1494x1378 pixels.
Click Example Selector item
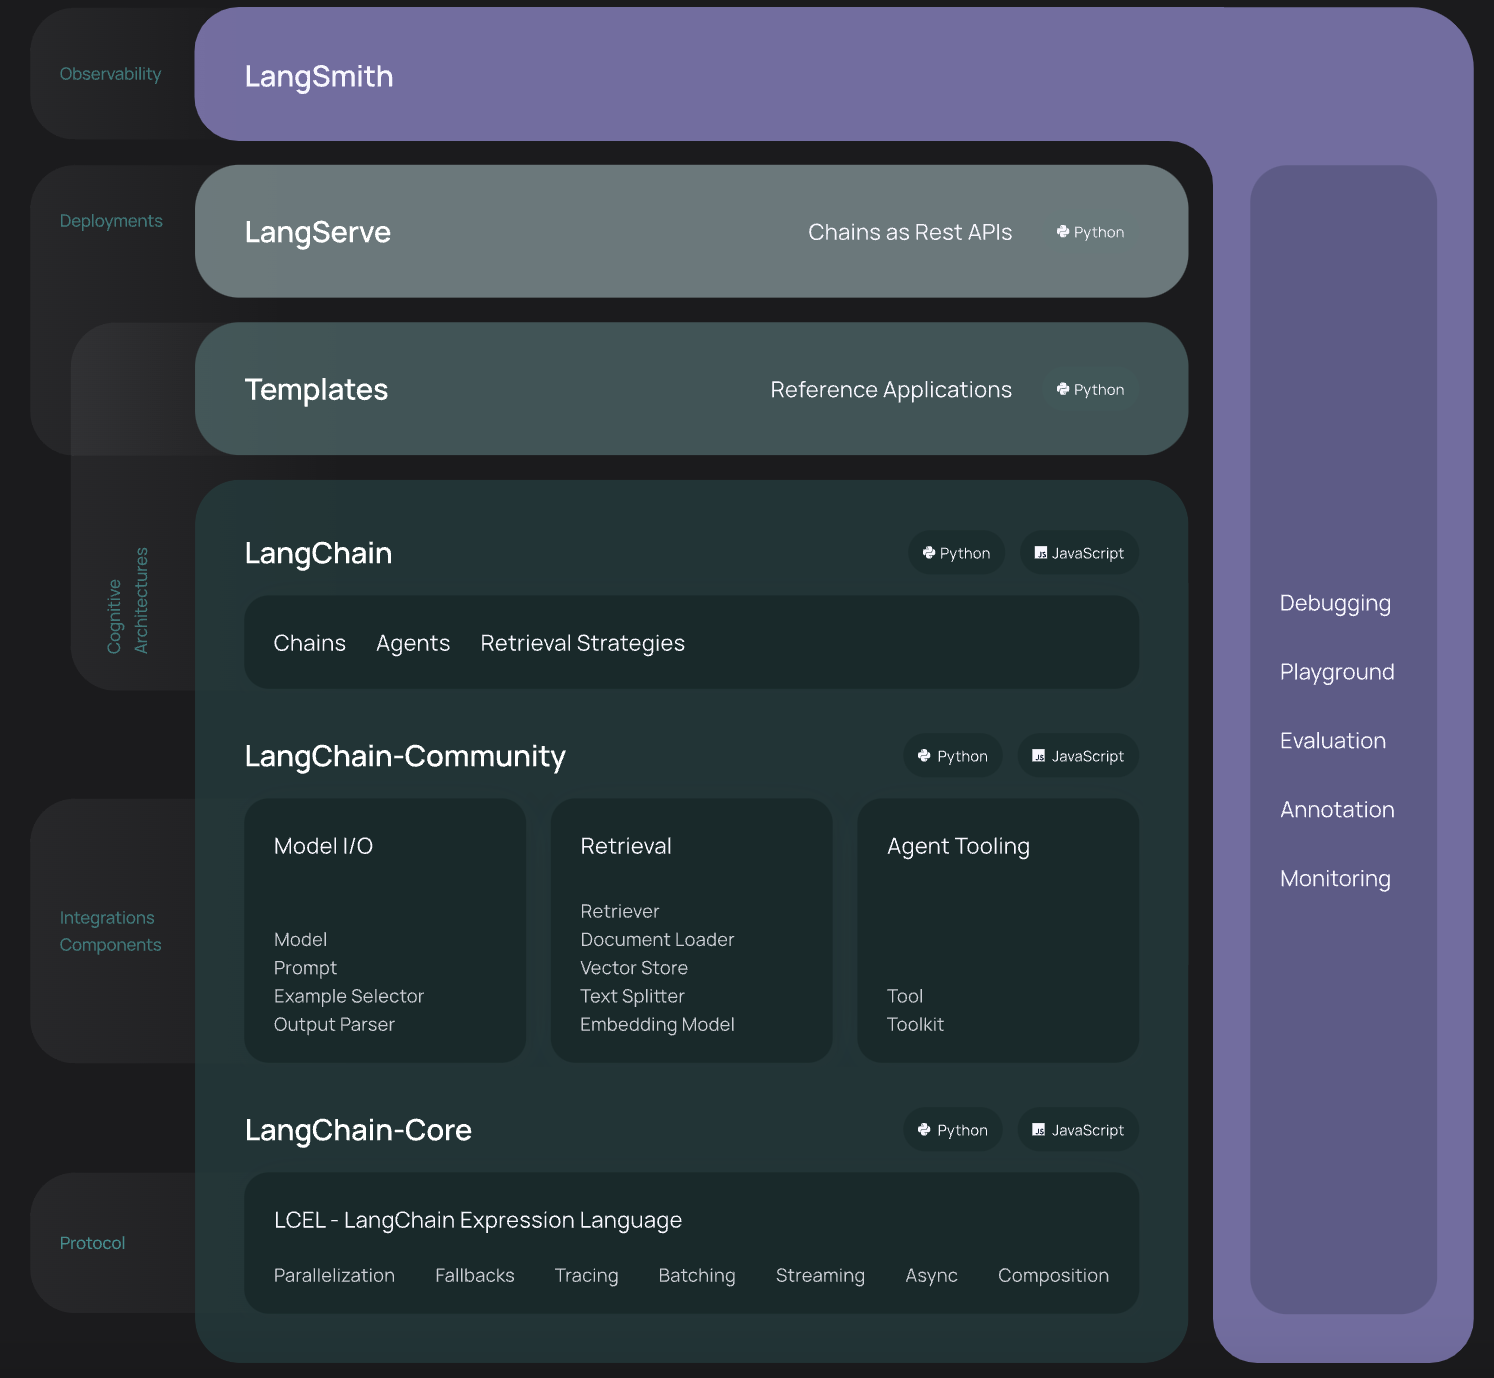349,996
